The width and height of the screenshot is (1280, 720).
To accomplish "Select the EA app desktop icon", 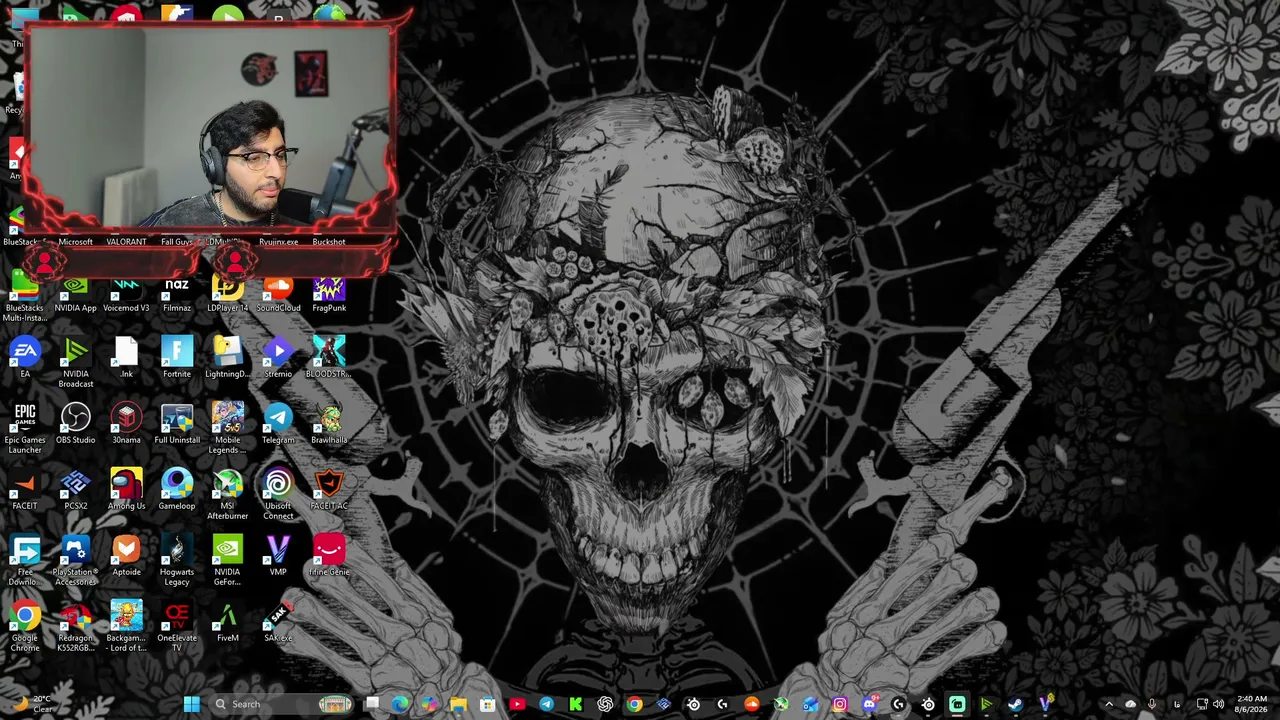I will point(25,358).
